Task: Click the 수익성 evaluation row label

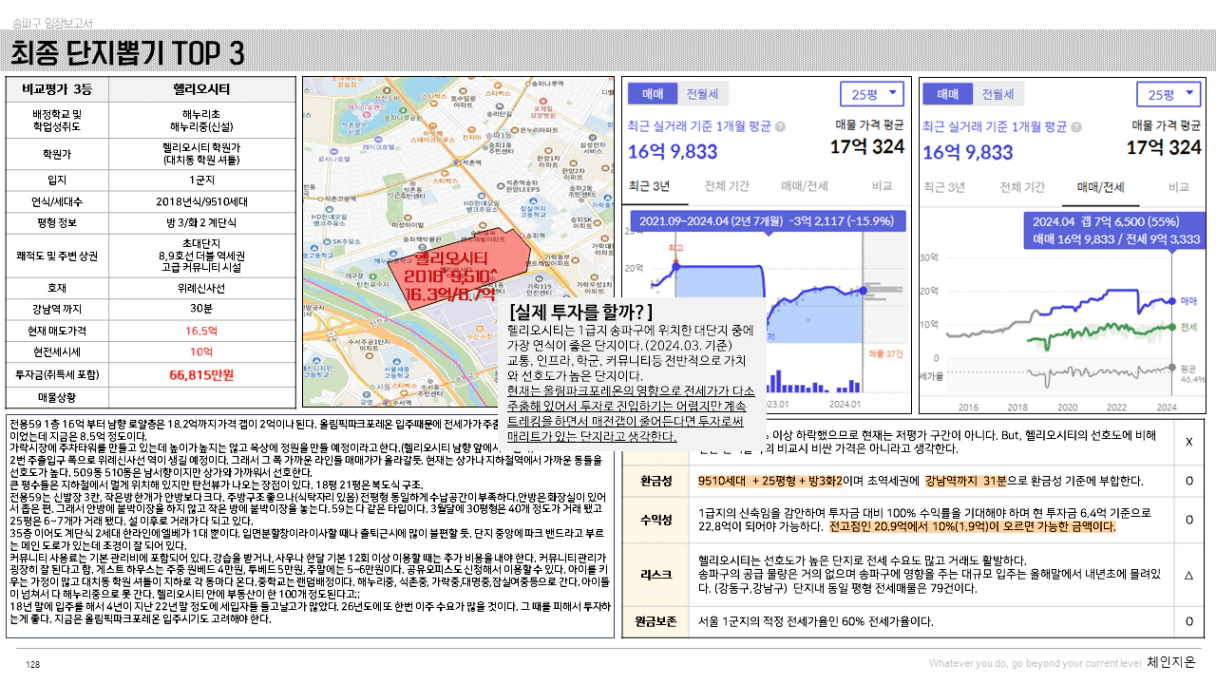Action: 656,519
